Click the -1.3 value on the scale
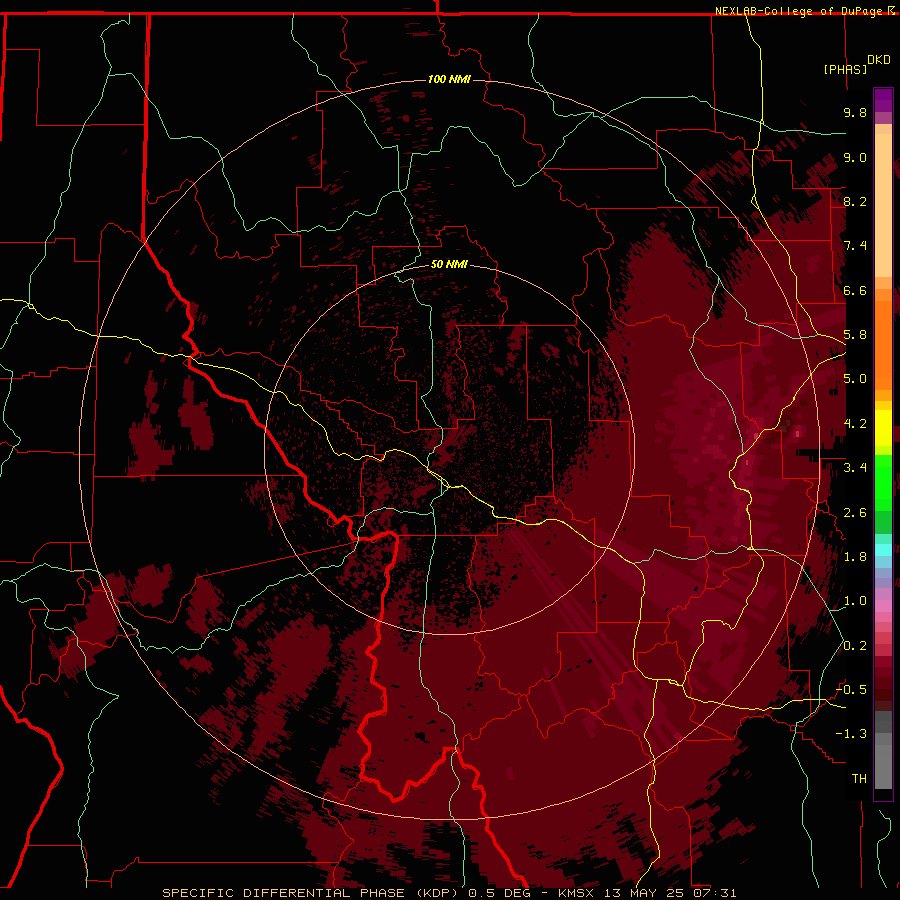 click(851, 734)
